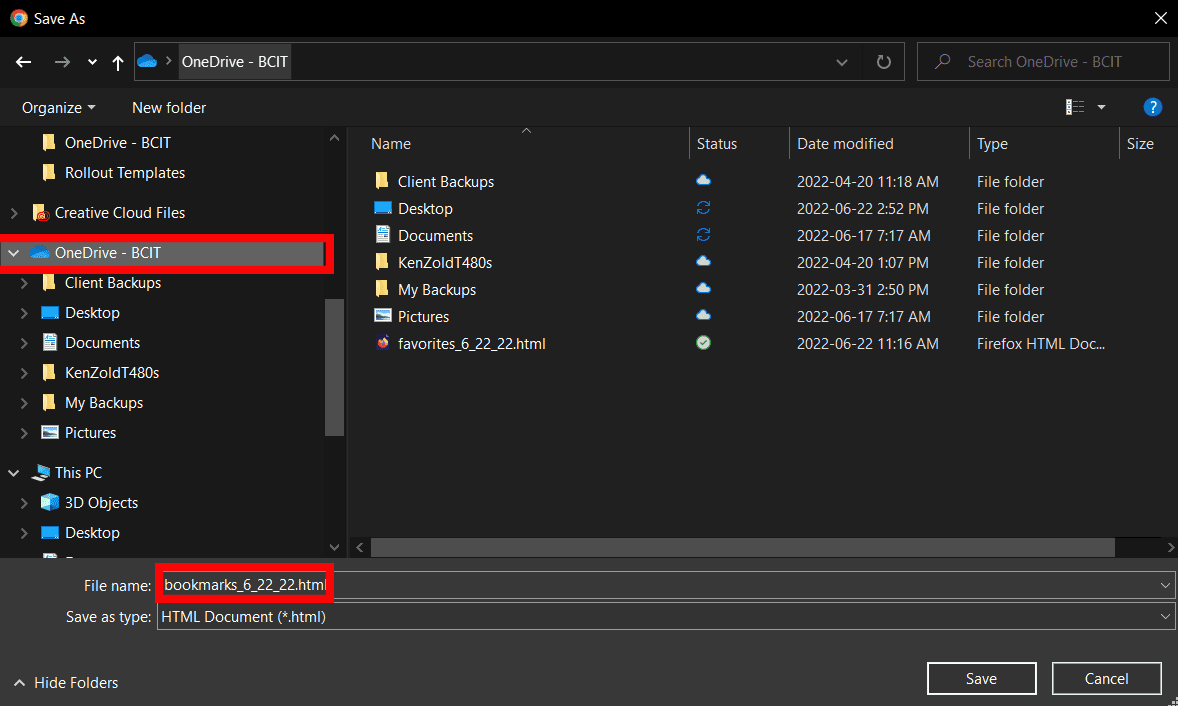Viewport: 1178px width, 706px height.
Task: Click the Save button
Action: [980, 678]
